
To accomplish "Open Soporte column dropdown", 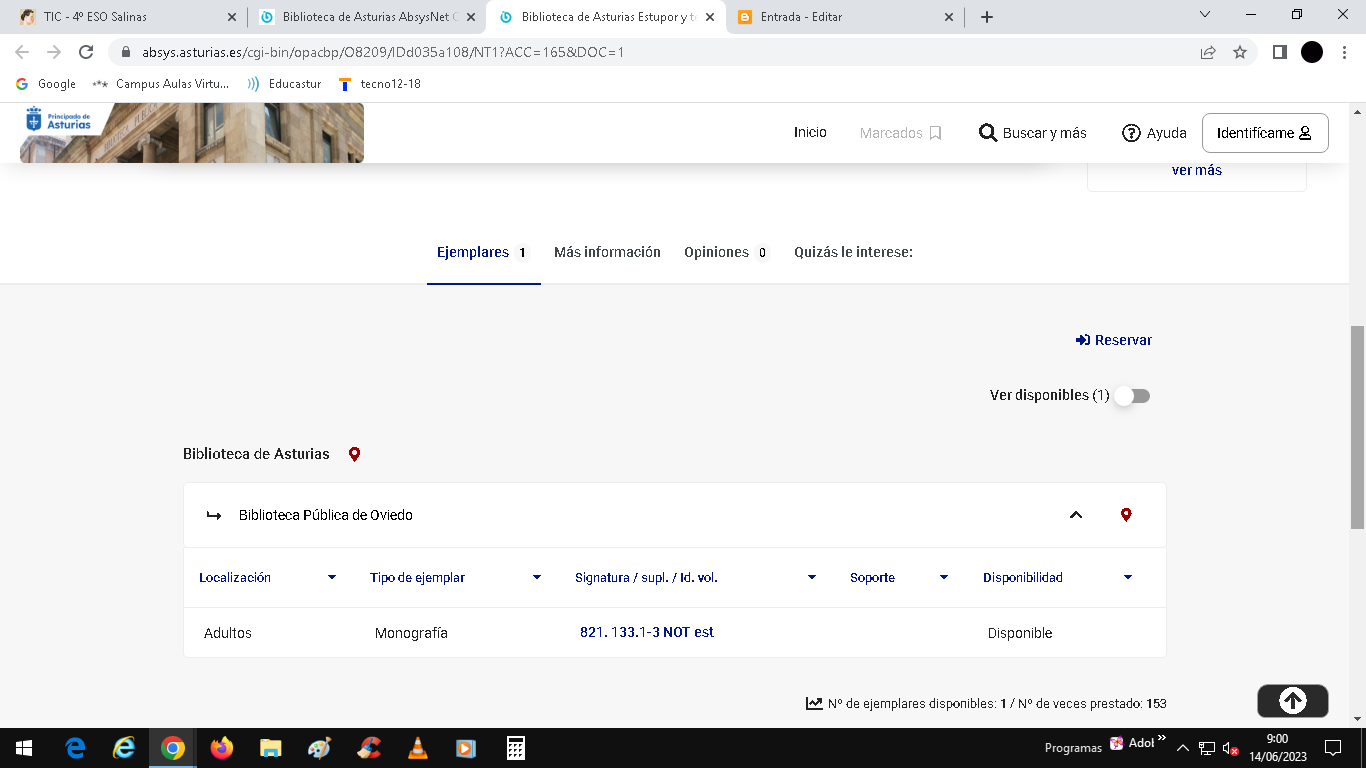I will pyautogui.click(x=944, y=578).
